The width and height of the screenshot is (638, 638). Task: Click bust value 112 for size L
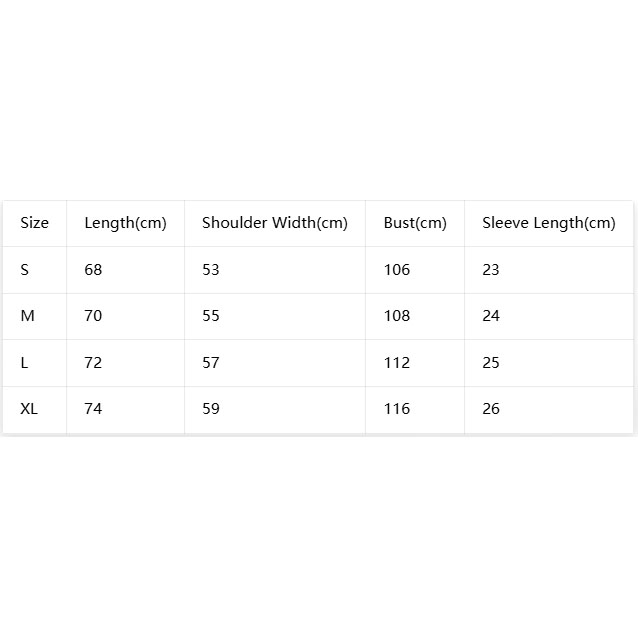(x=397, y=362)
